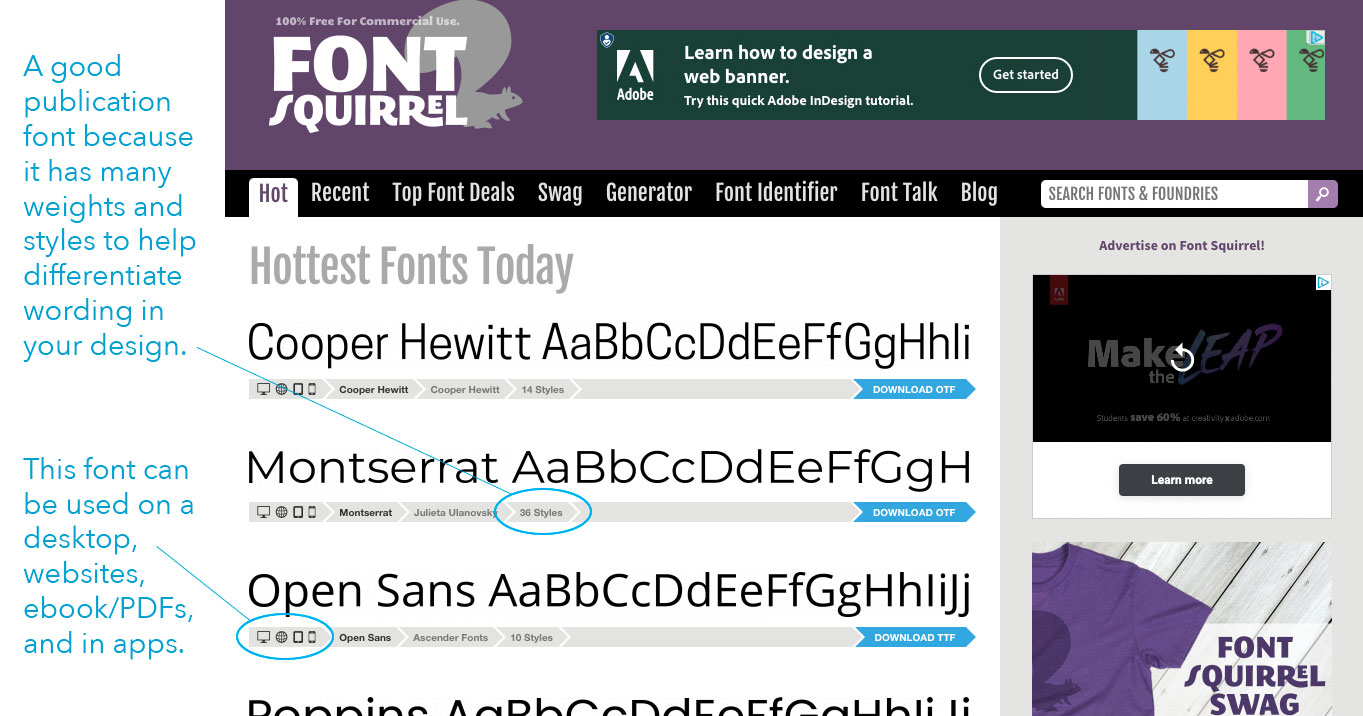1363x716 pixels.
Task: Click Learn more in the sidebar ad
Action: tap(1181, 480)
